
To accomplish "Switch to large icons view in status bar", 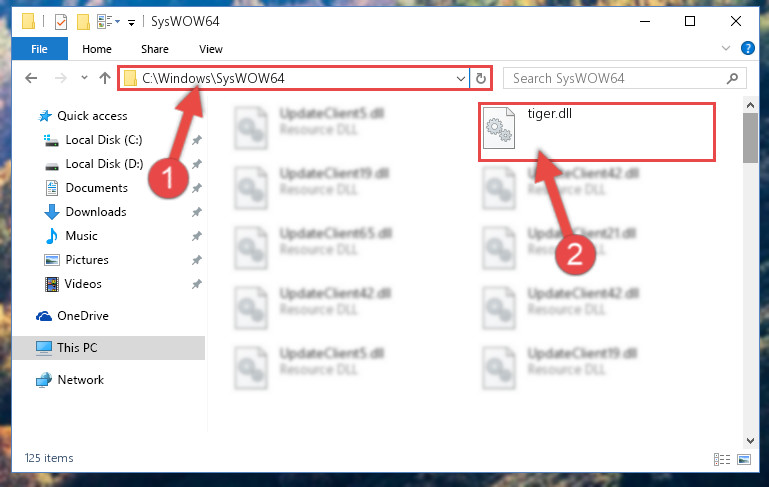I will click(x=744, y=460).
